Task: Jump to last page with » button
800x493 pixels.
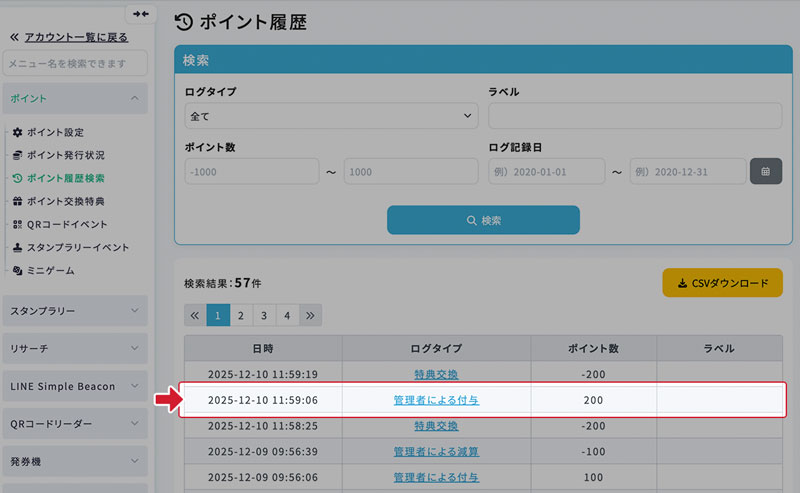Action: click(x=310, y=315)
